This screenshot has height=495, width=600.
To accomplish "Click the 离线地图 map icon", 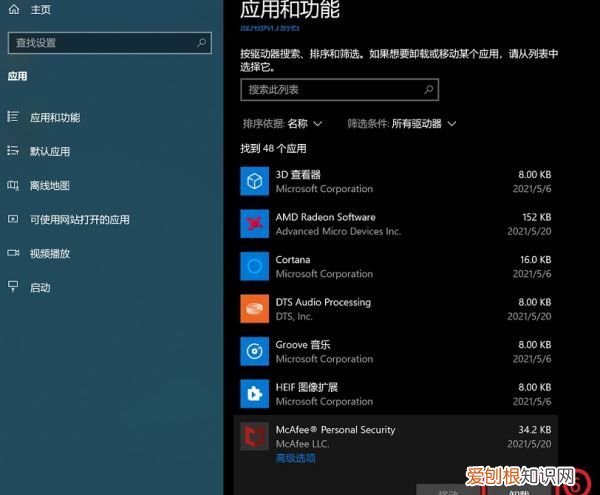I will (x=13, y=186).
